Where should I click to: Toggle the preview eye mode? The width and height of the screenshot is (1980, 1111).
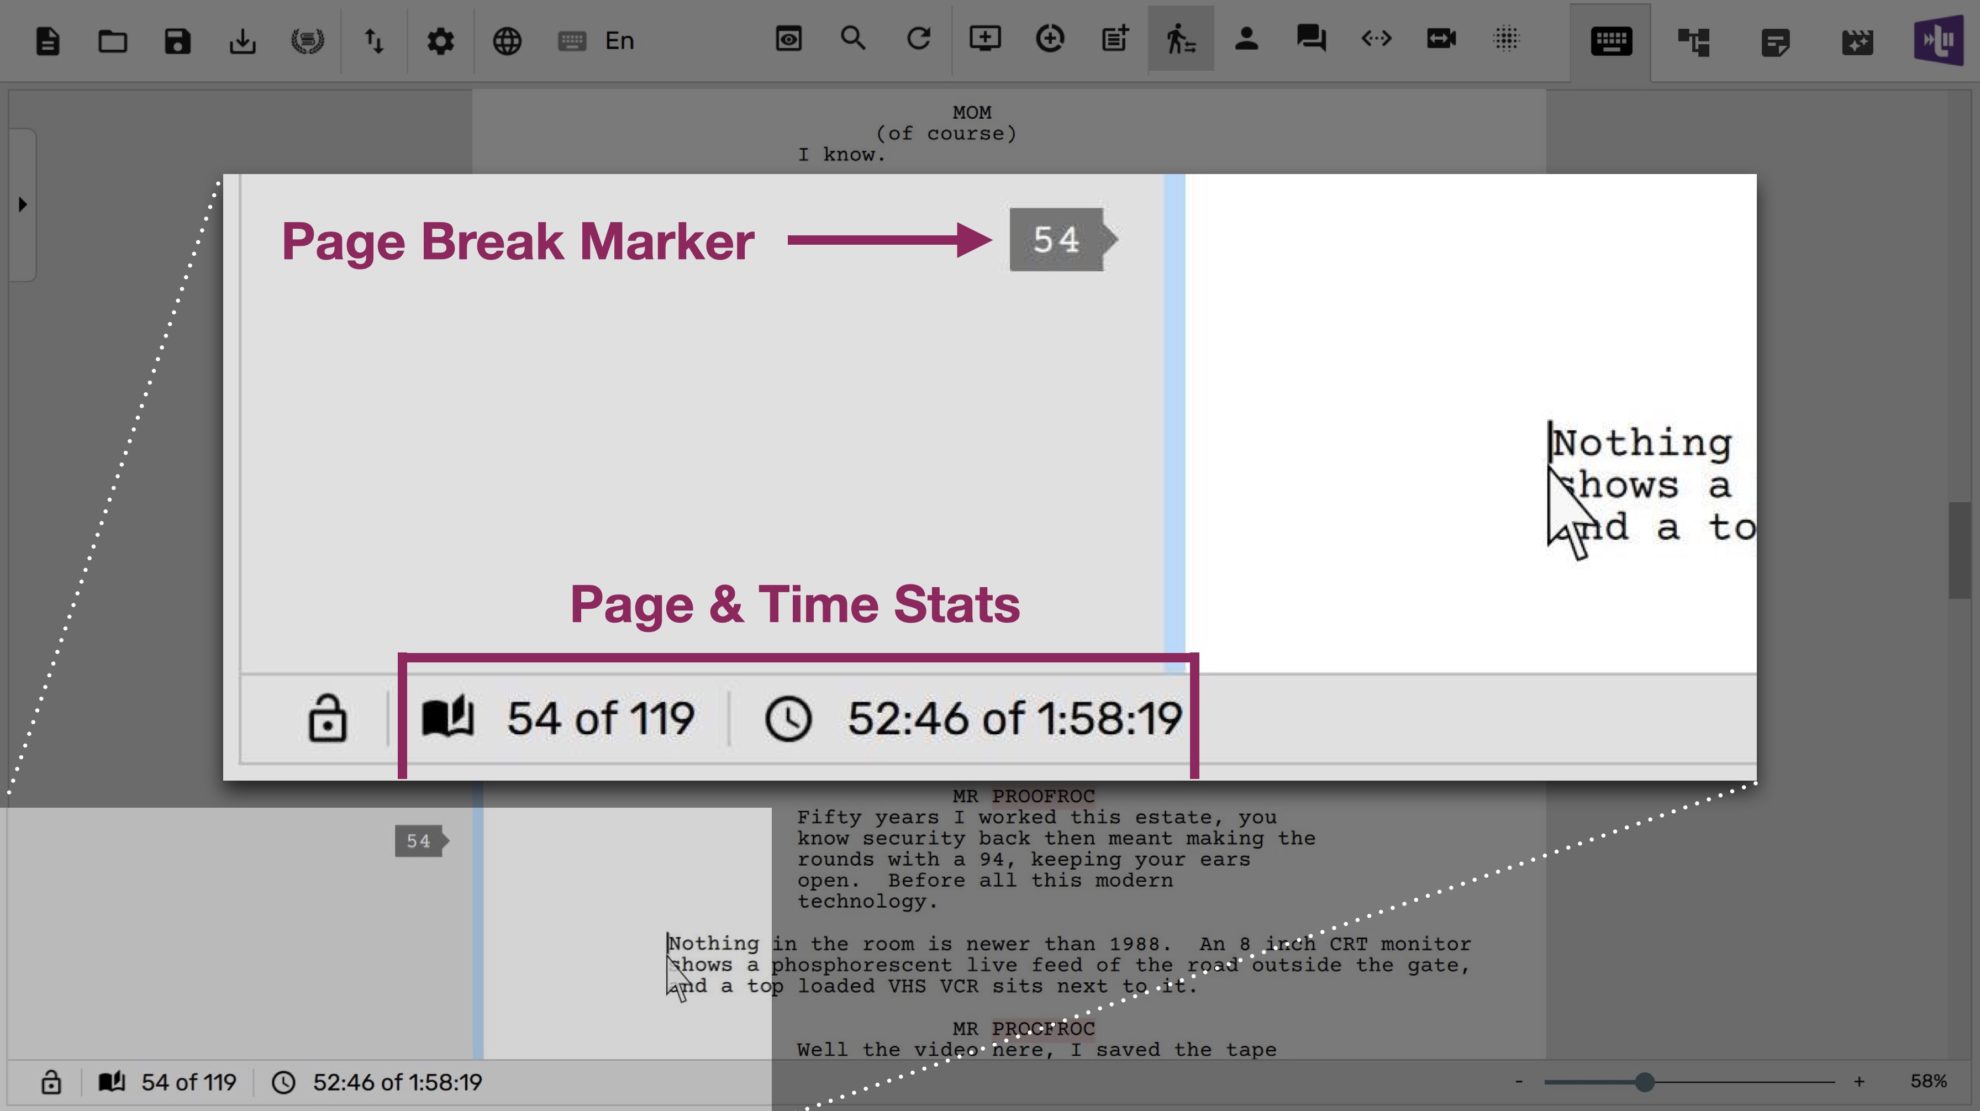(788, 40)
